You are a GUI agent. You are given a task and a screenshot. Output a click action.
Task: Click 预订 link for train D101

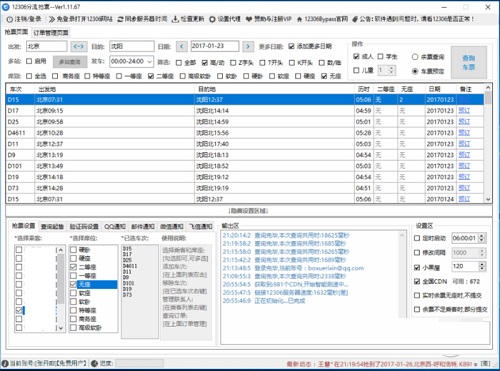point(464,166)
